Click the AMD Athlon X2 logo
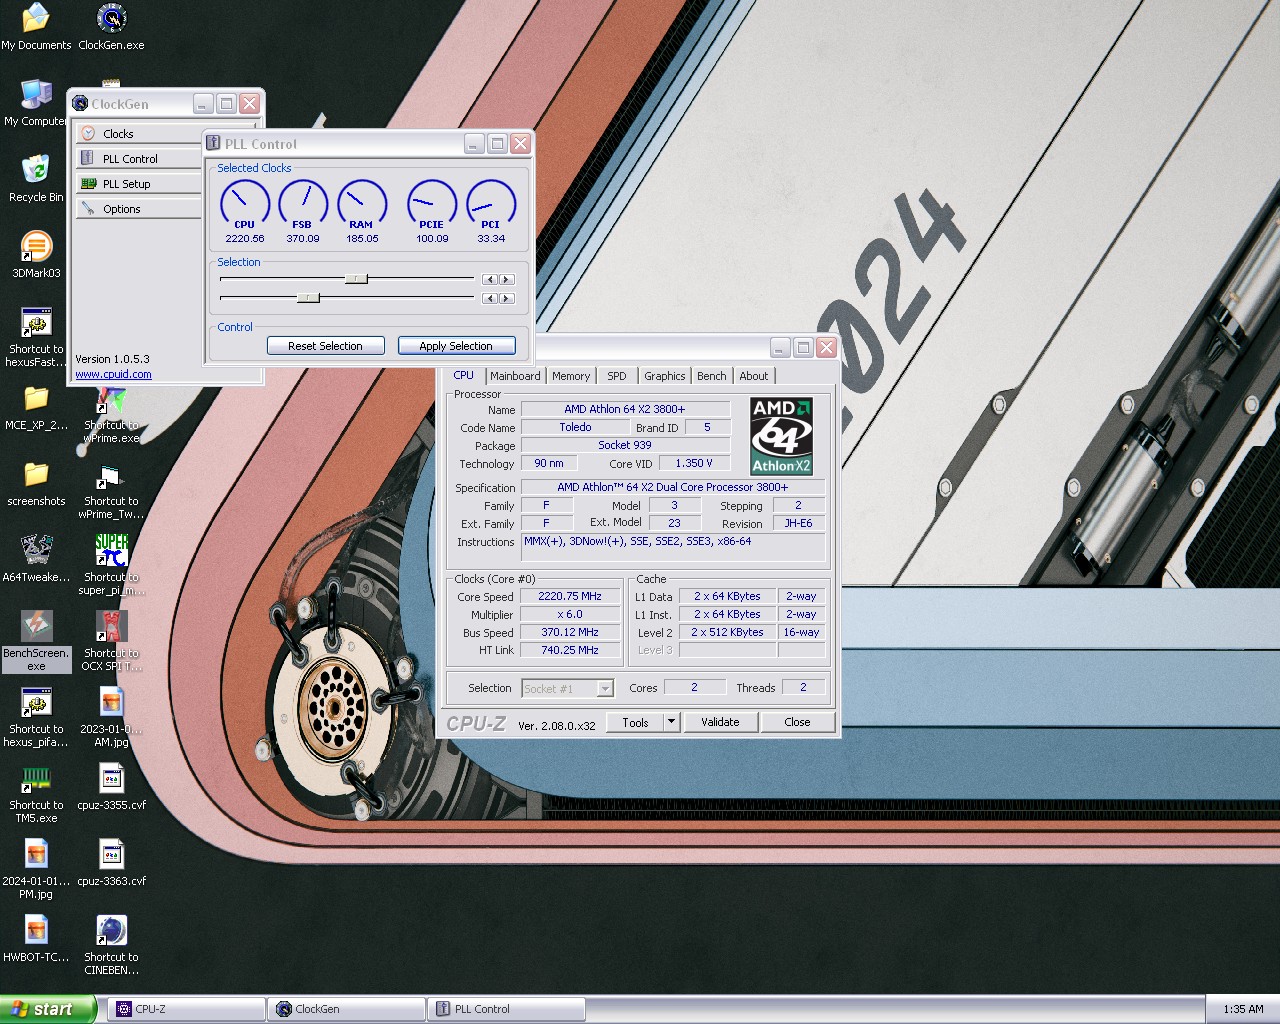The width and height of the screenshot is (1280, 1024). coord(781,436)
